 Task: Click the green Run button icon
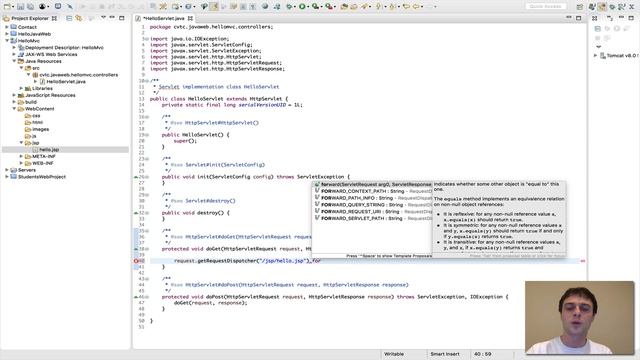point(302,7)
